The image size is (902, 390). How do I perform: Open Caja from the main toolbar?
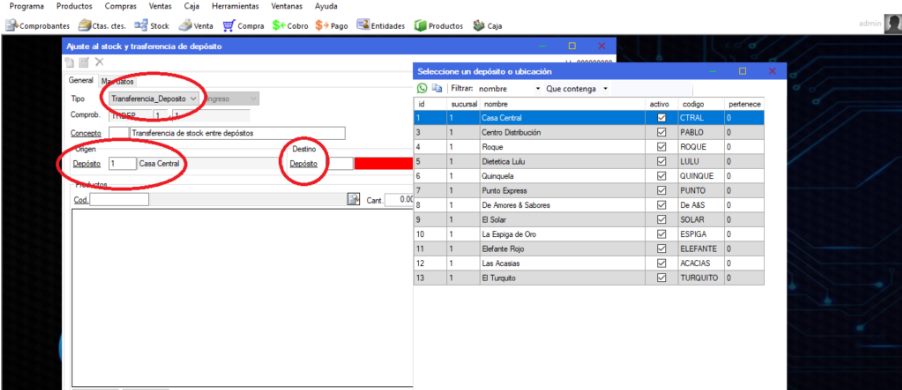click(x=488, y=26)
